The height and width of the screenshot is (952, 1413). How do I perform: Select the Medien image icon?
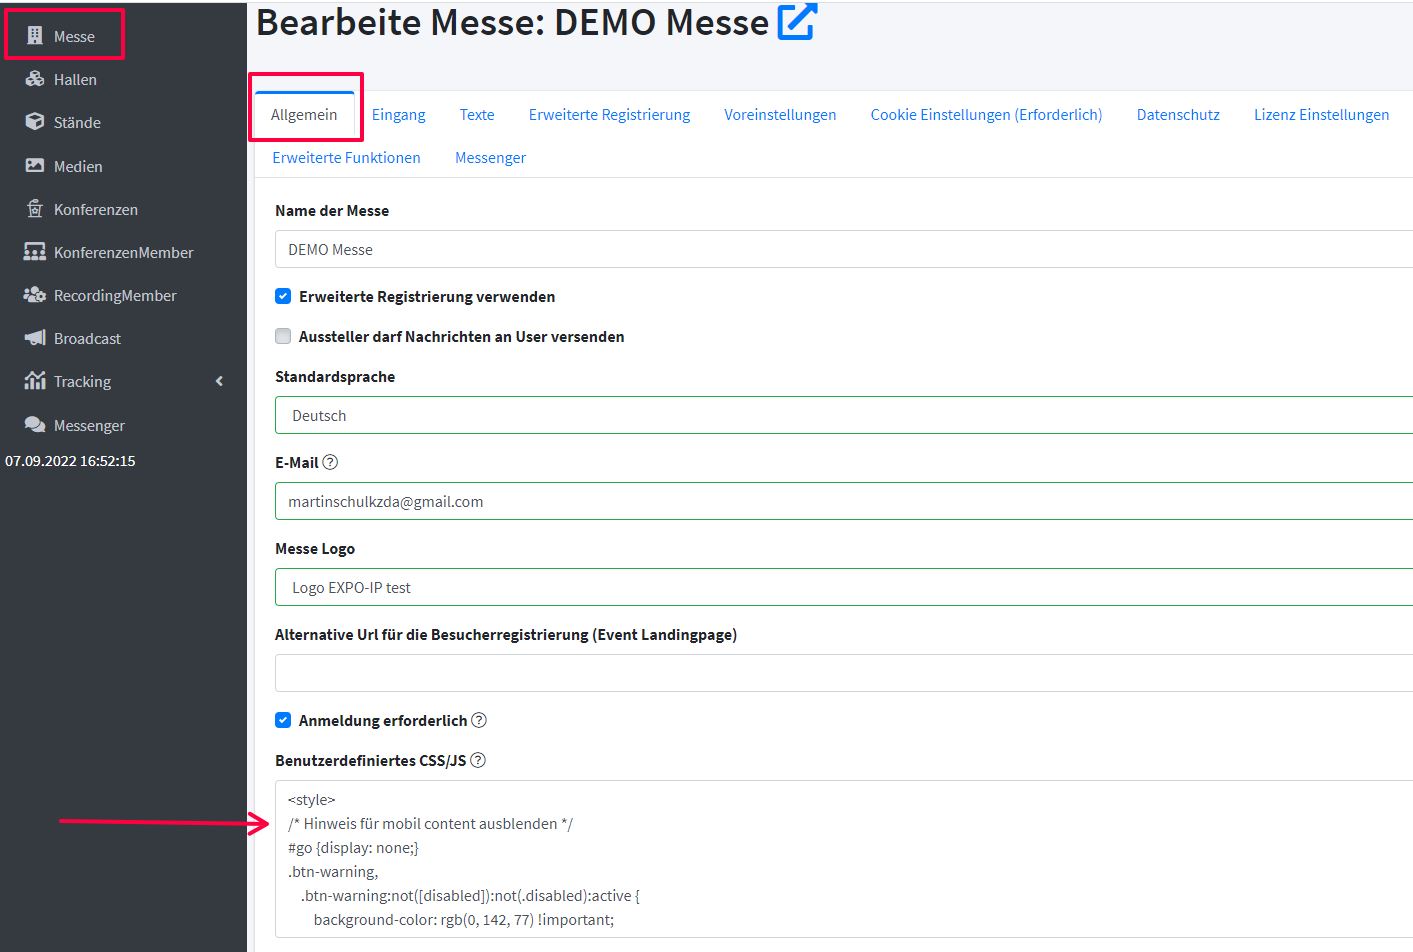pos(35,166)
